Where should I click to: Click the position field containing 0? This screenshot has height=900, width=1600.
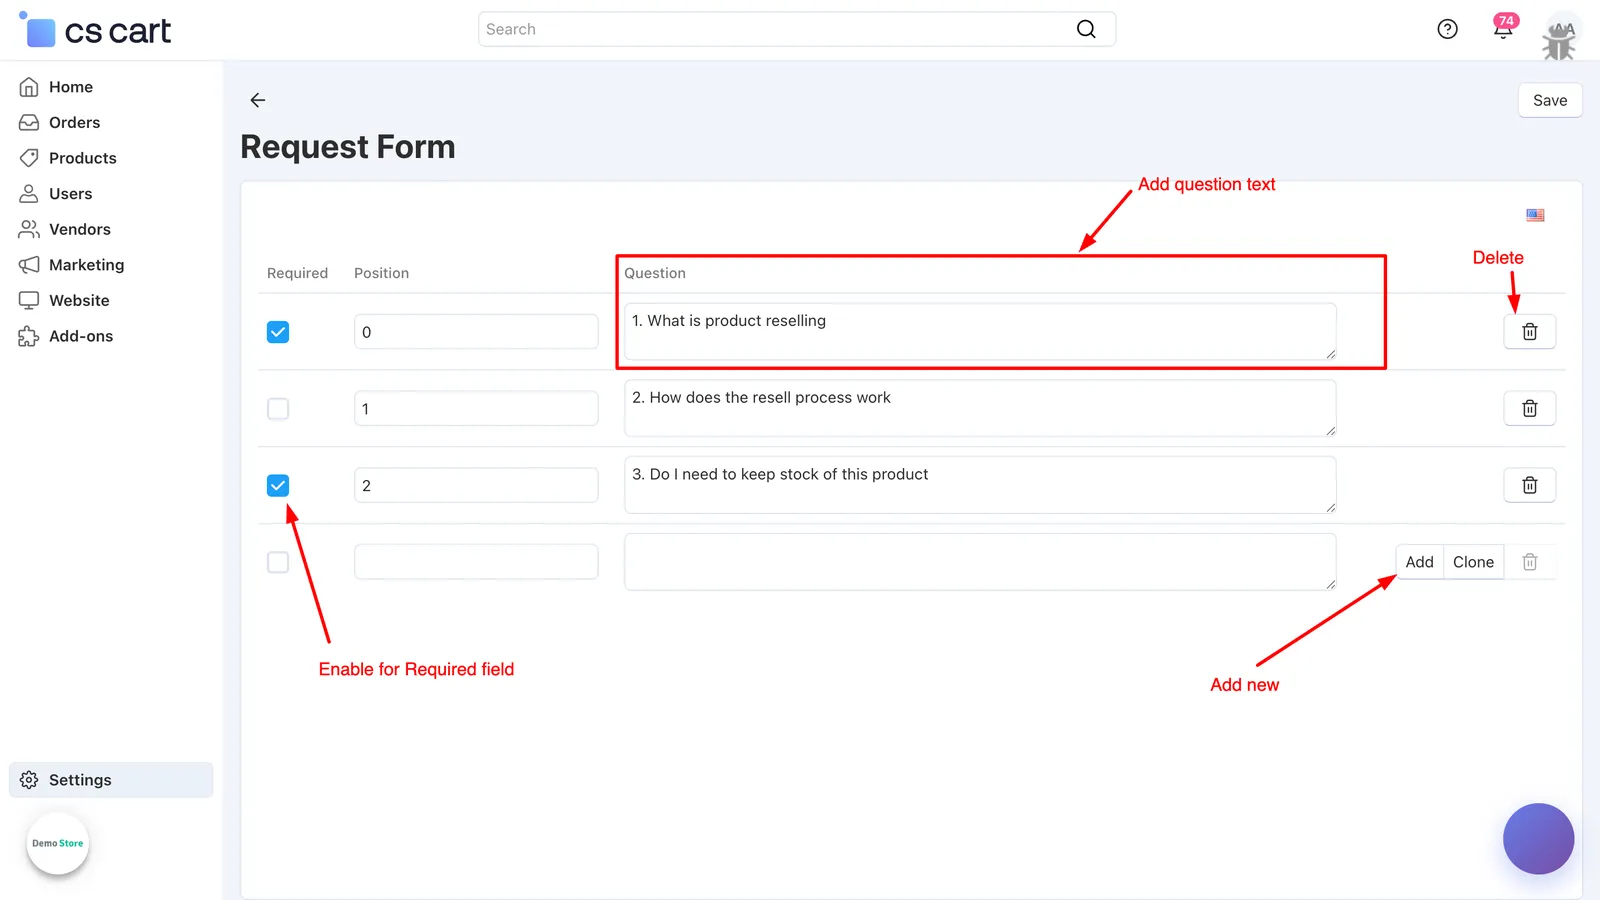pos(476,332)
